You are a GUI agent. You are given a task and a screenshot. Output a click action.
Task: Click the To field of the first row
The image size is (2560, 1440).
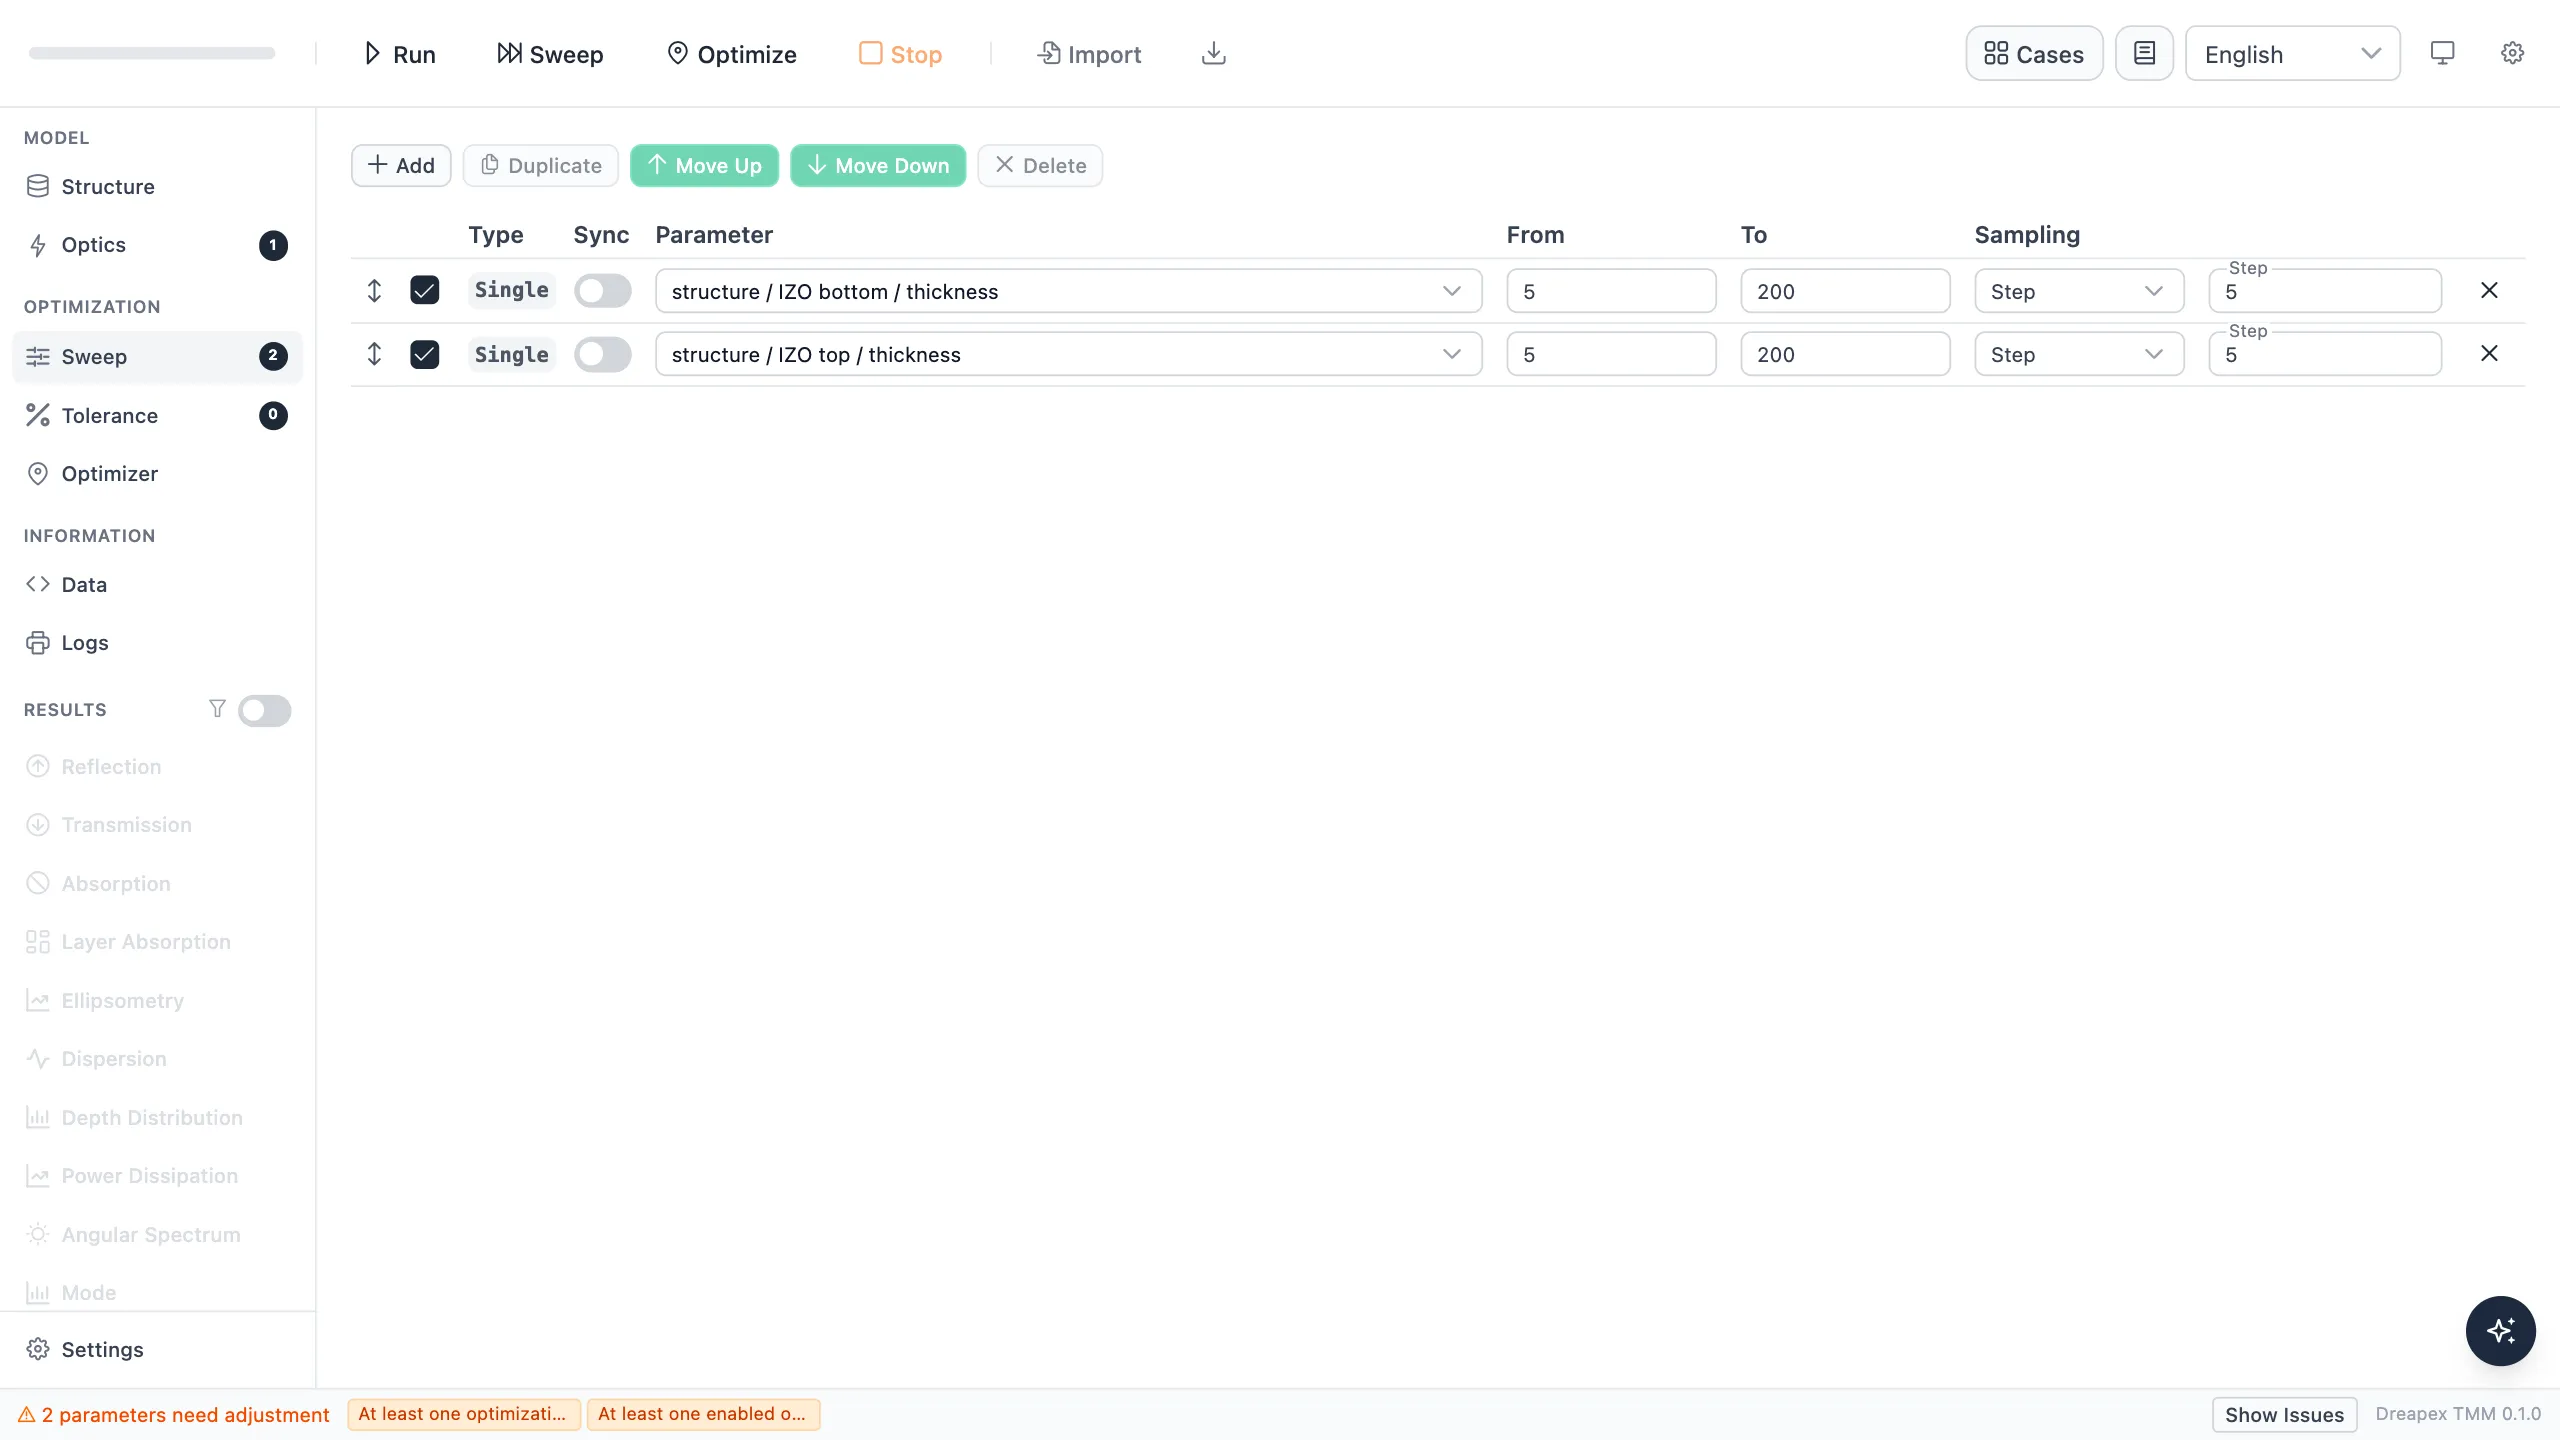click(1845, 291)
